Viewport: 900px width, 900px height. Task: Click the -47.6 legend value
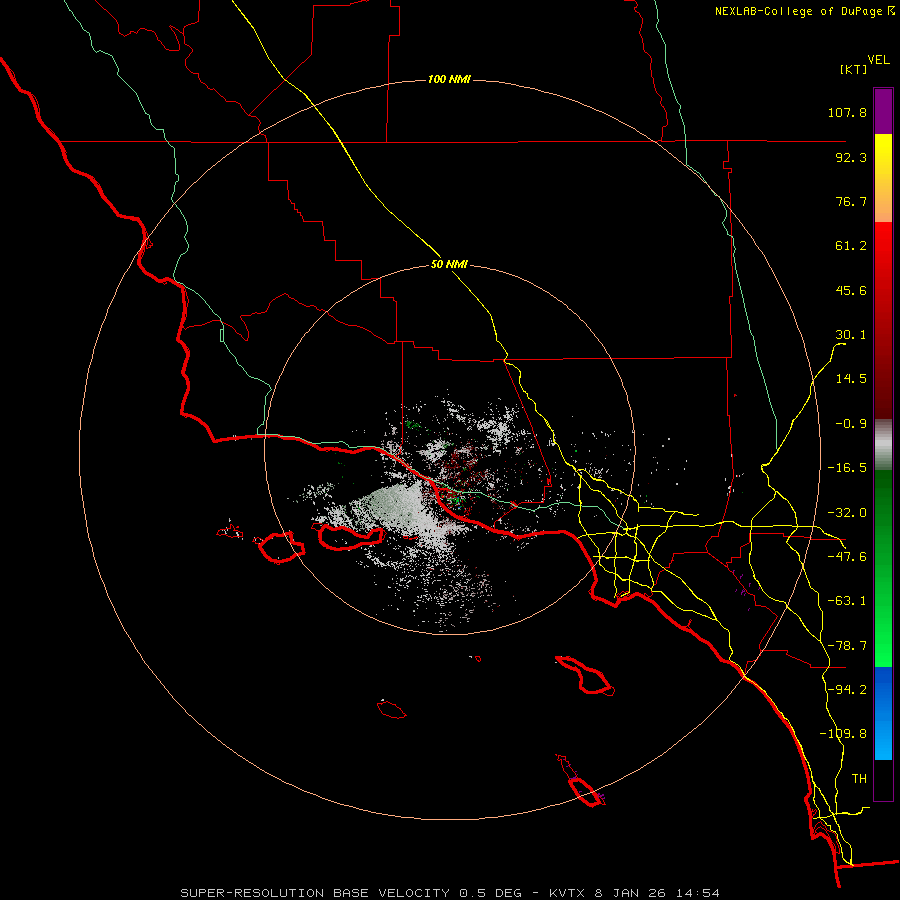click(847, 557)
